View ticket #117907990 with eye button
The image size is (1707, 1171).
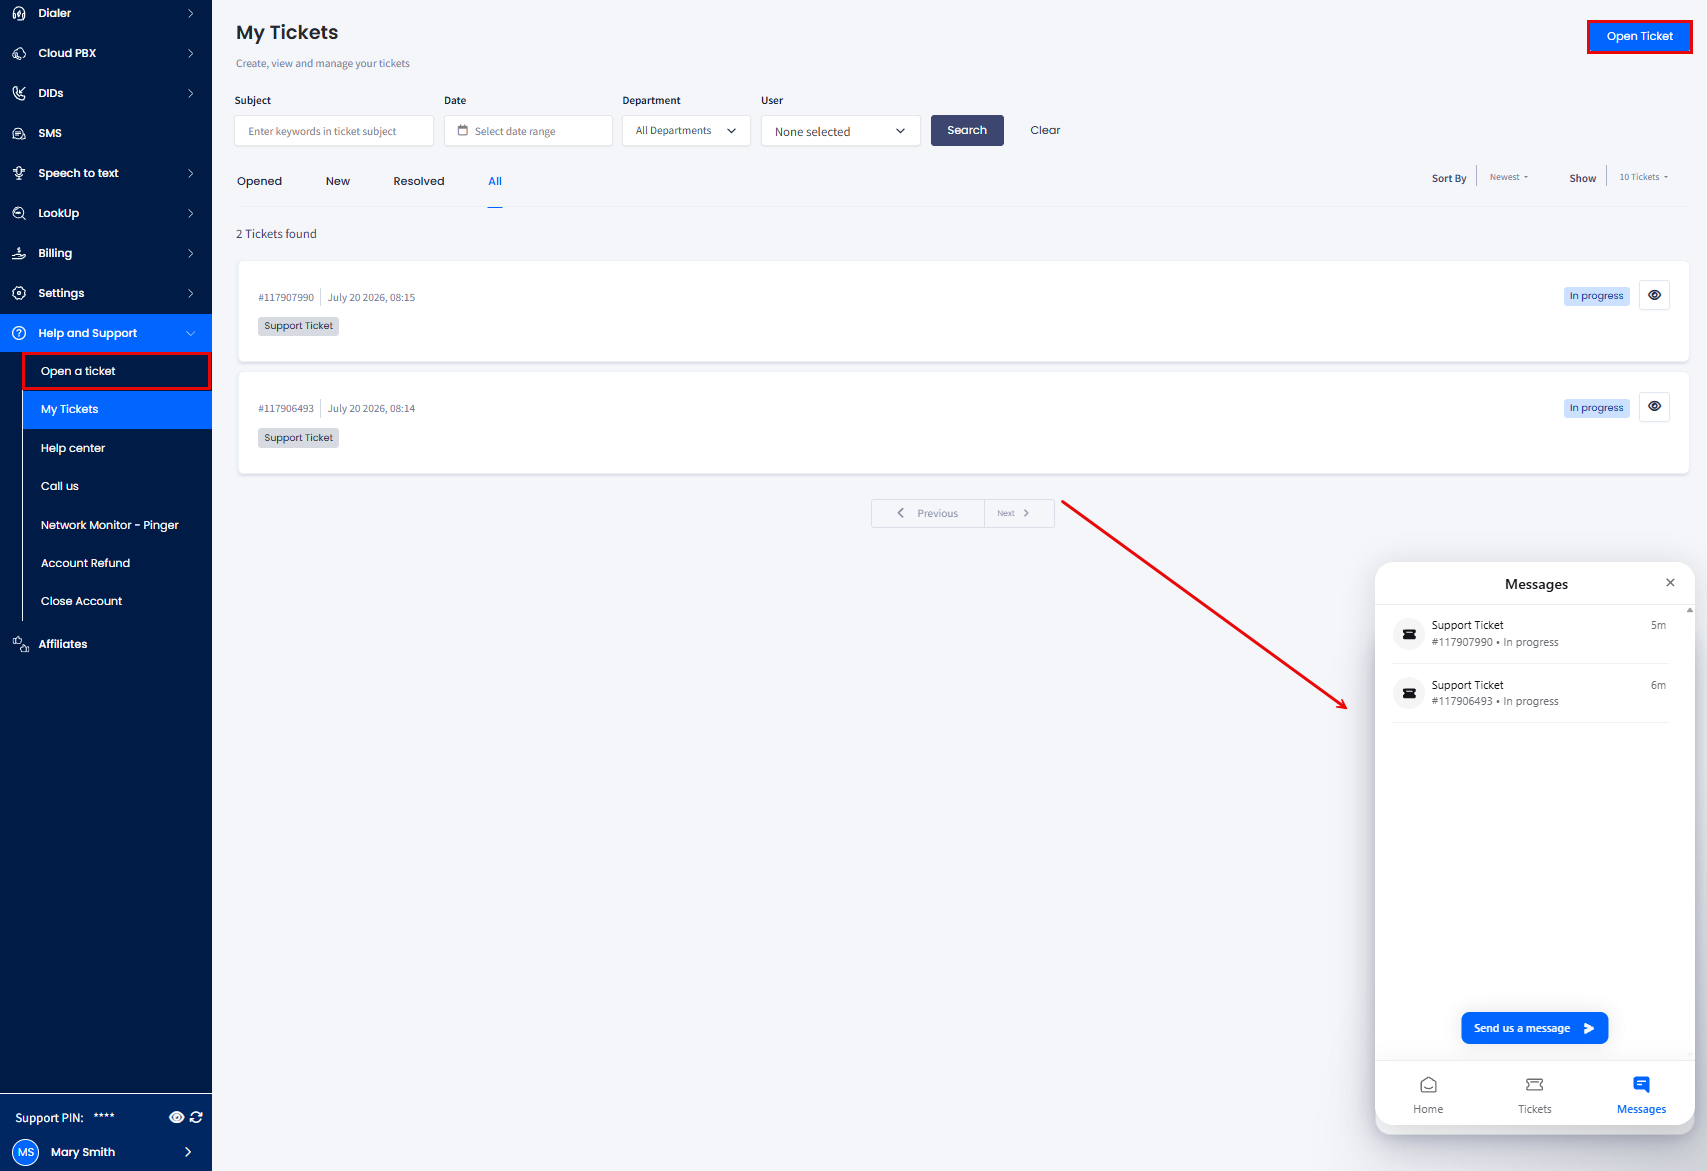[1654, 295]
